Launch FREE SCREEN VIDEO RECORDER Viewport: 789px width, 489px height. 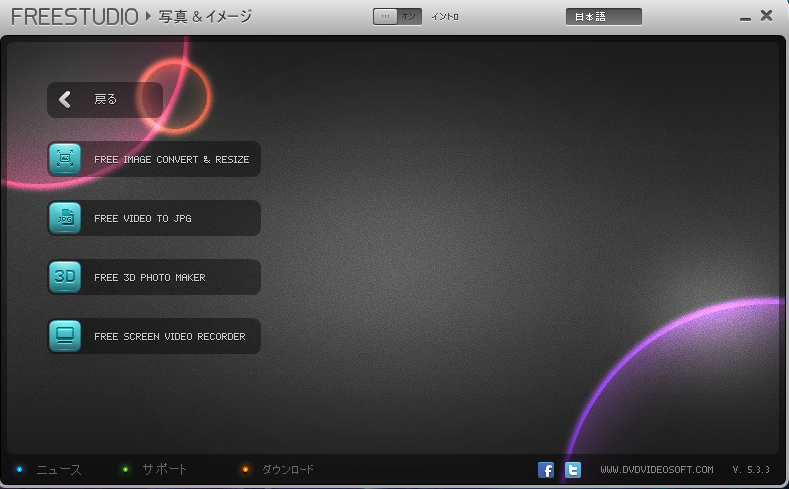click(154, 336)
